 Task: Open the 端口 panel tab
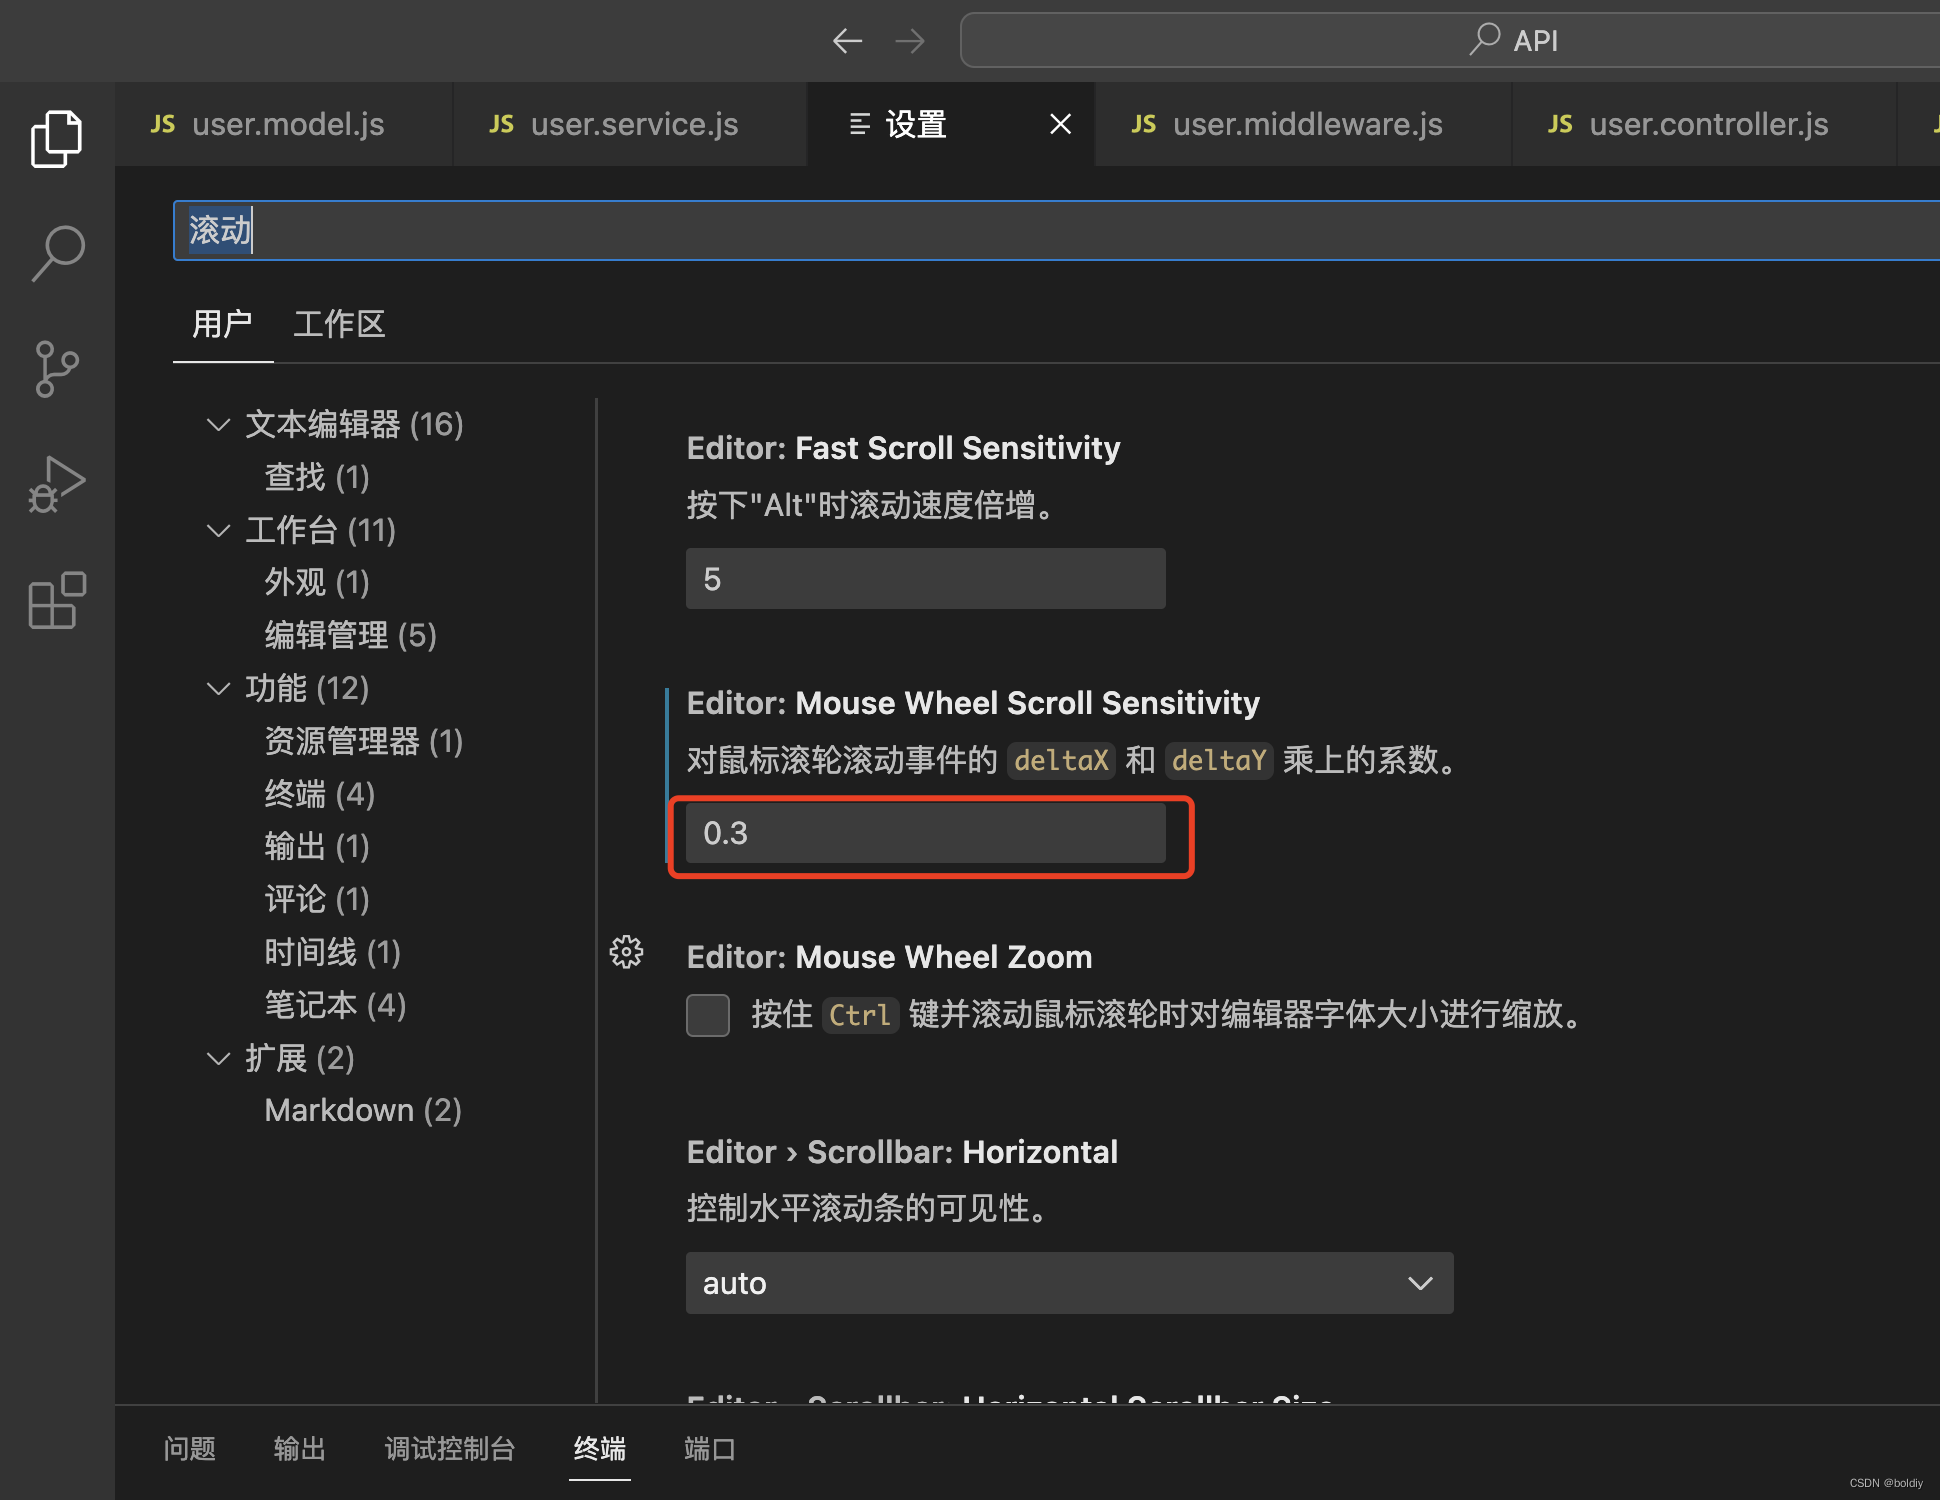(710, 1449)
